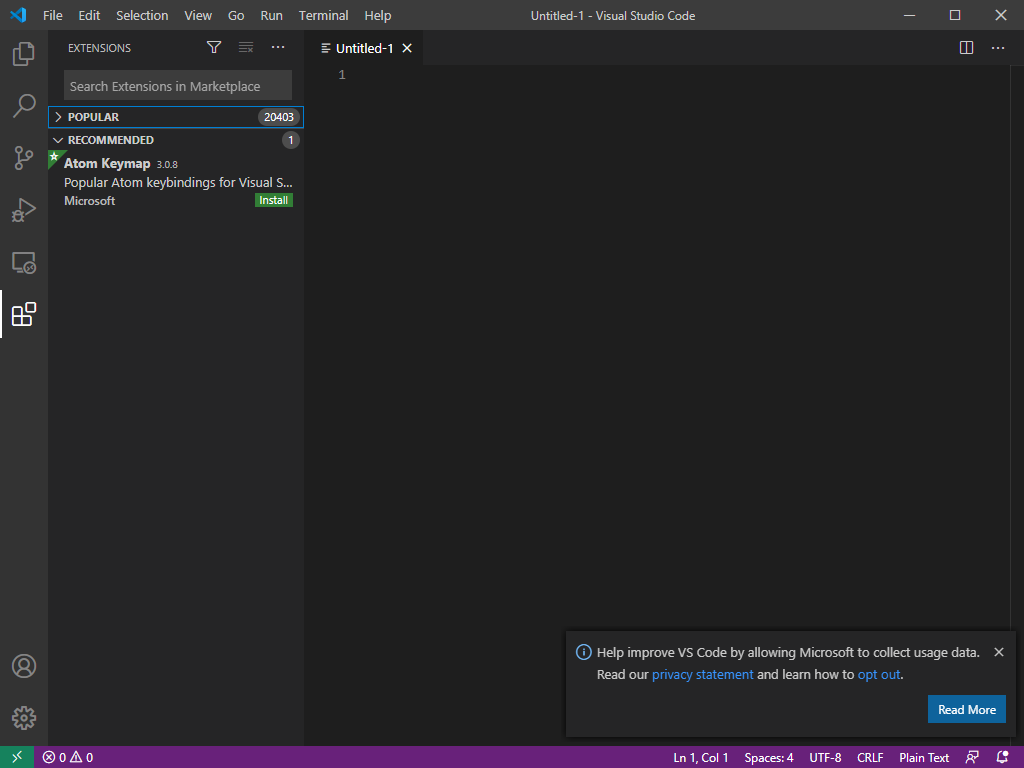The image size is (1024, 768).
Task: Open the File menu
Action: (53, 16)
